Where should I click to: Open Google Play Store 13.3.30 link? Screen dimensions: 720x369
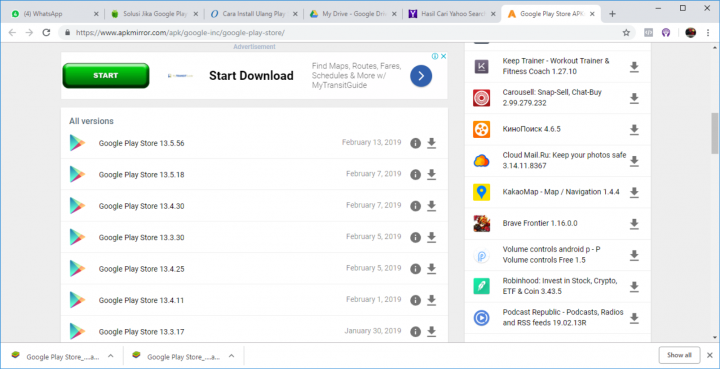(141, 237)
